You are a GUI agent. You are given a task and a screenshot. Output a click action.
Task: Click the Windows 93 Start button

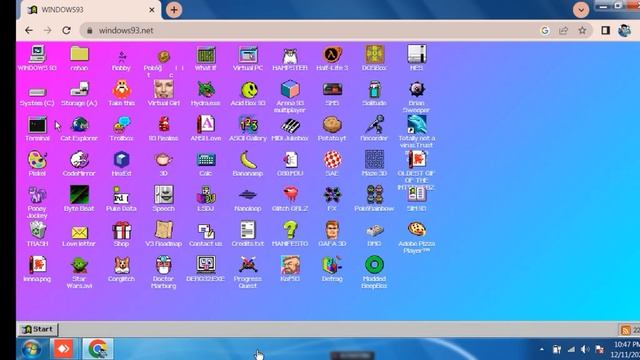pos(38,329)
